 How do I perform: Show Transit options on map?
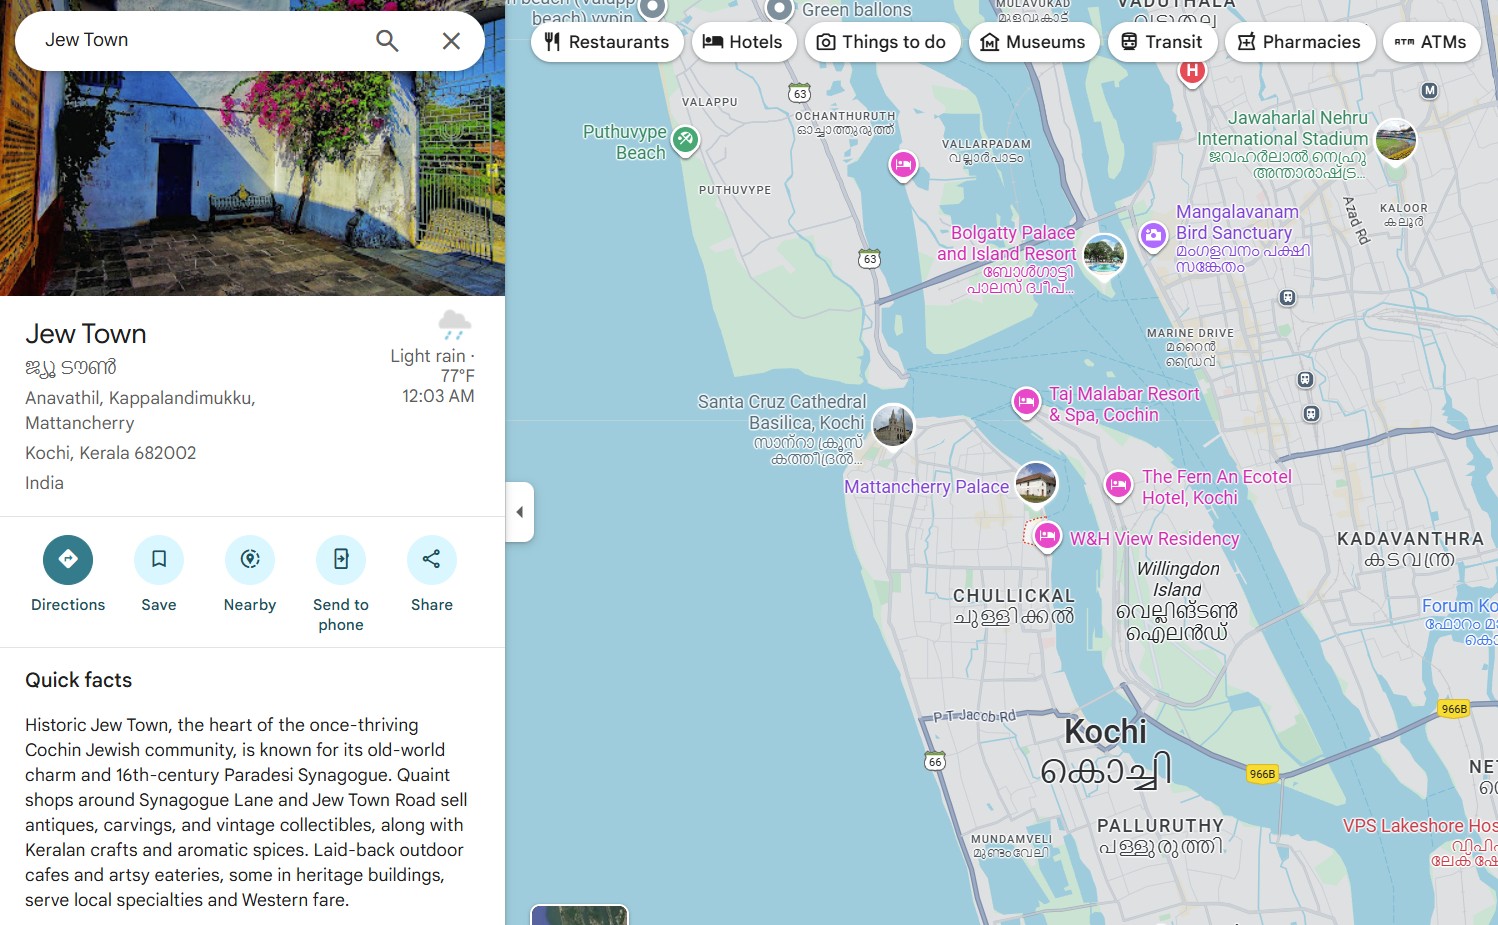tap(1162, 42)
